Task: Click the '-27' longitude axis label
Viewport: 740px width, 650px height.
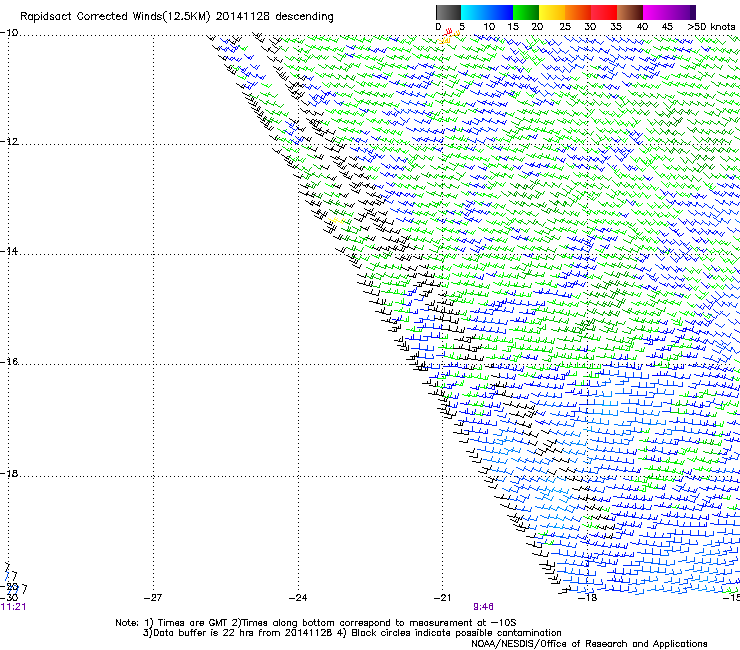Action: tap(153, 598)
